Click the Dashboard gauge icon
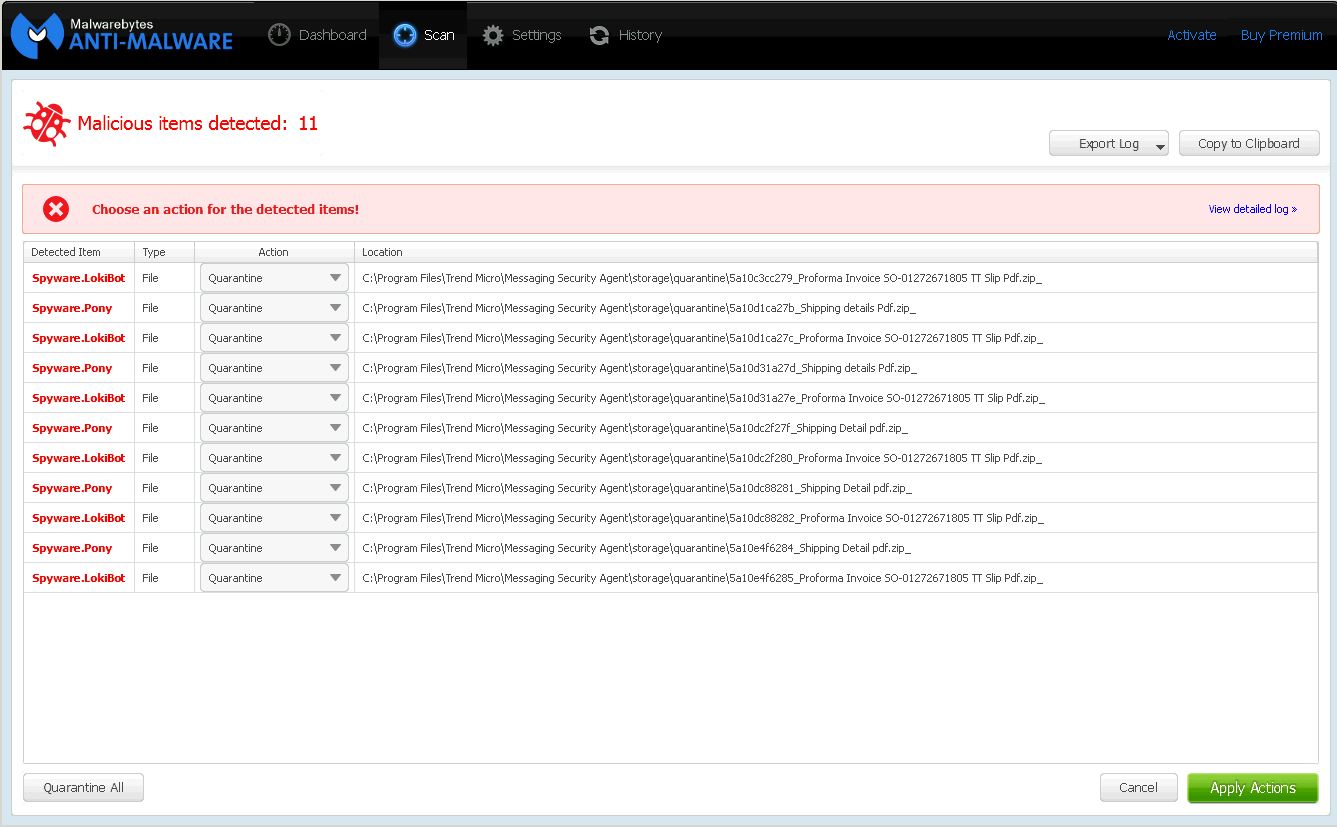The image size is (1337, 827). point(279,35)
